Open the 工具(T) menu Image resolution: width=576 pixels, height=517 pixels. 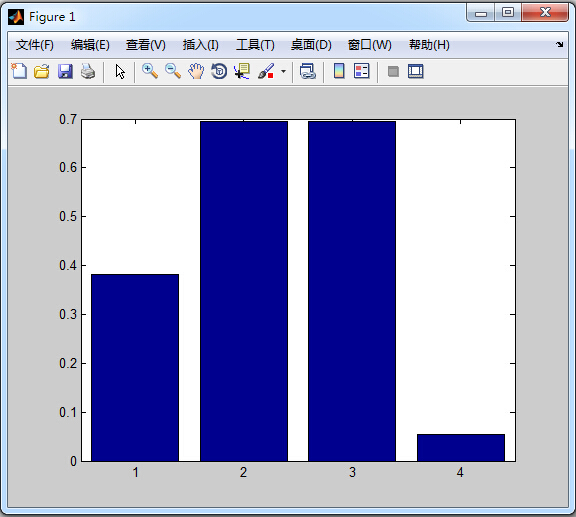[x=255, y=45]
